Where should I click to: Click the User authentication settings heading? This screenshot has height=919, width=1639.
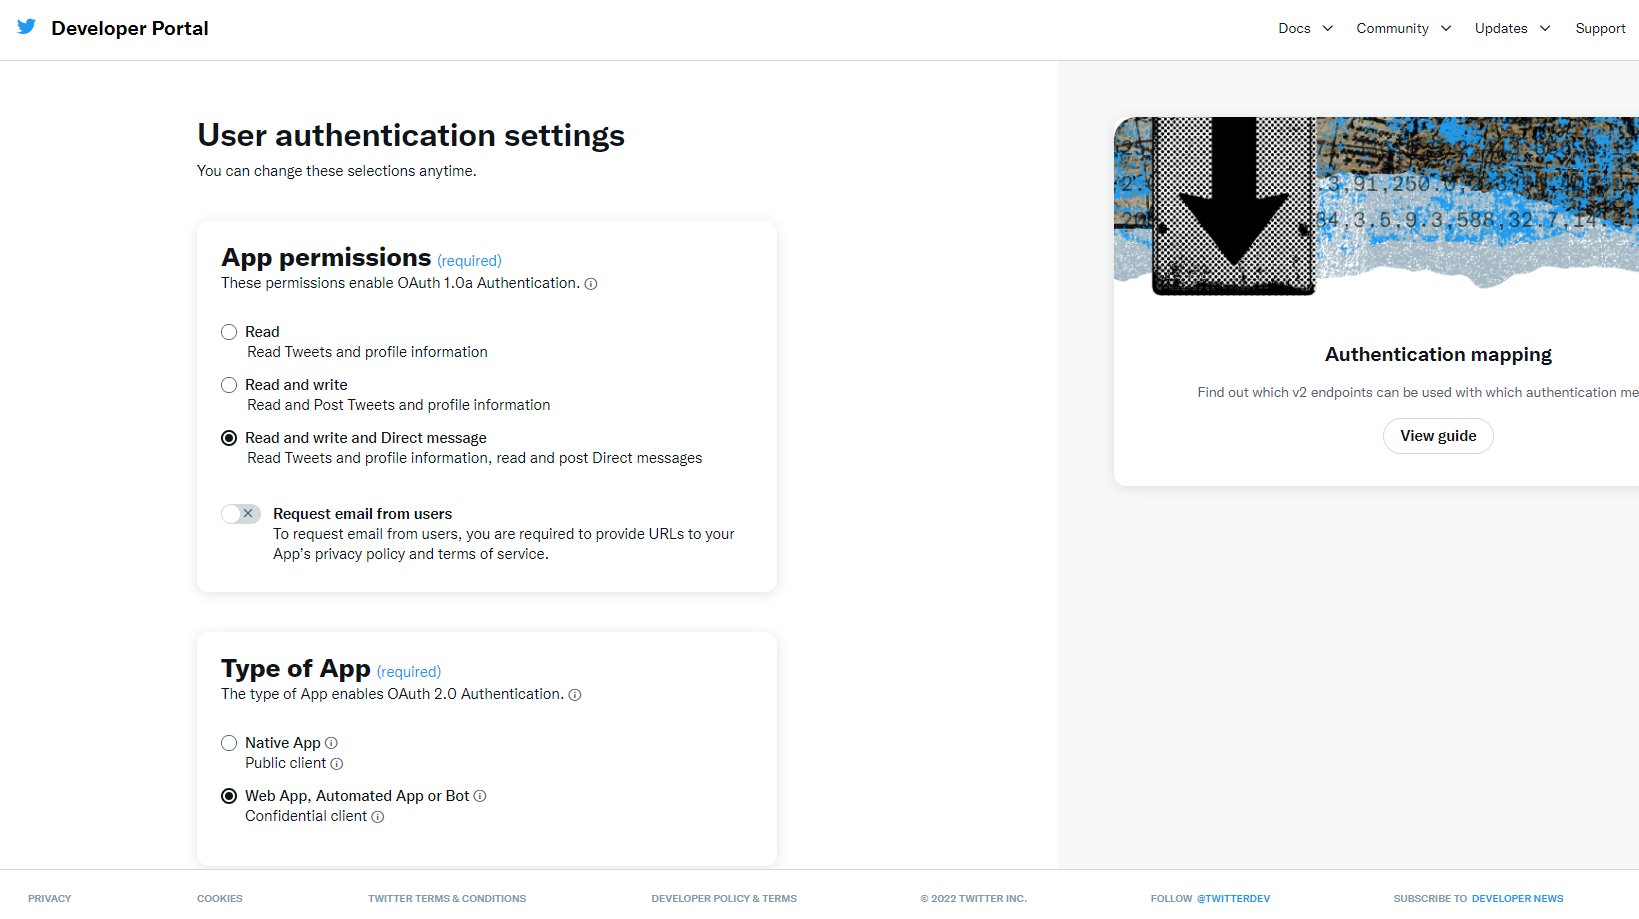(411, 135)
